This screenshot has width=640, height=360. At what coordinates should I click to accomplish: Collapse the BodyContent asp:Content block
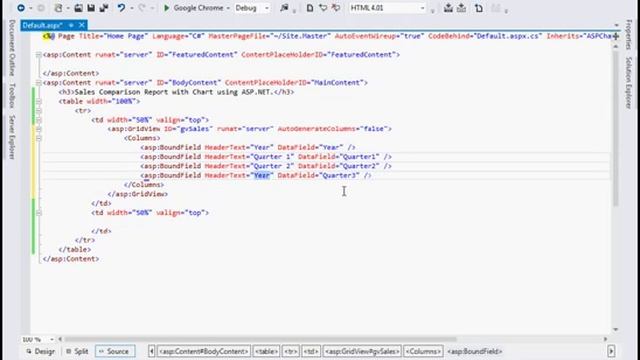pos(38,83)
